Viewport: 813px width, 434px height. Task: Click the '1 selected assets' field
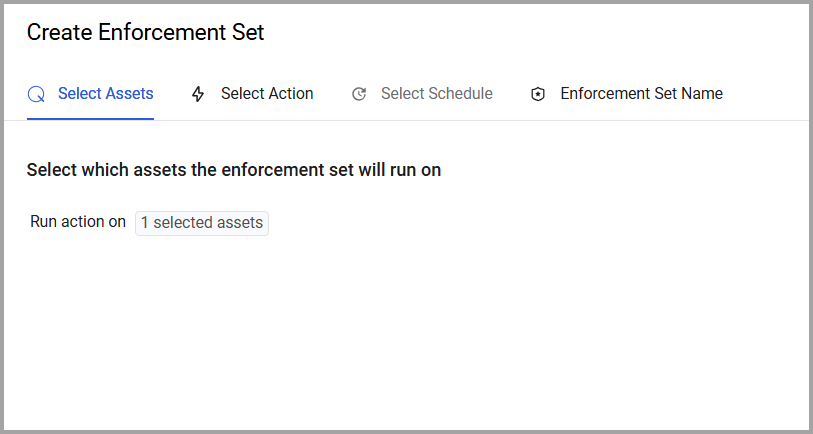point(202,223)
